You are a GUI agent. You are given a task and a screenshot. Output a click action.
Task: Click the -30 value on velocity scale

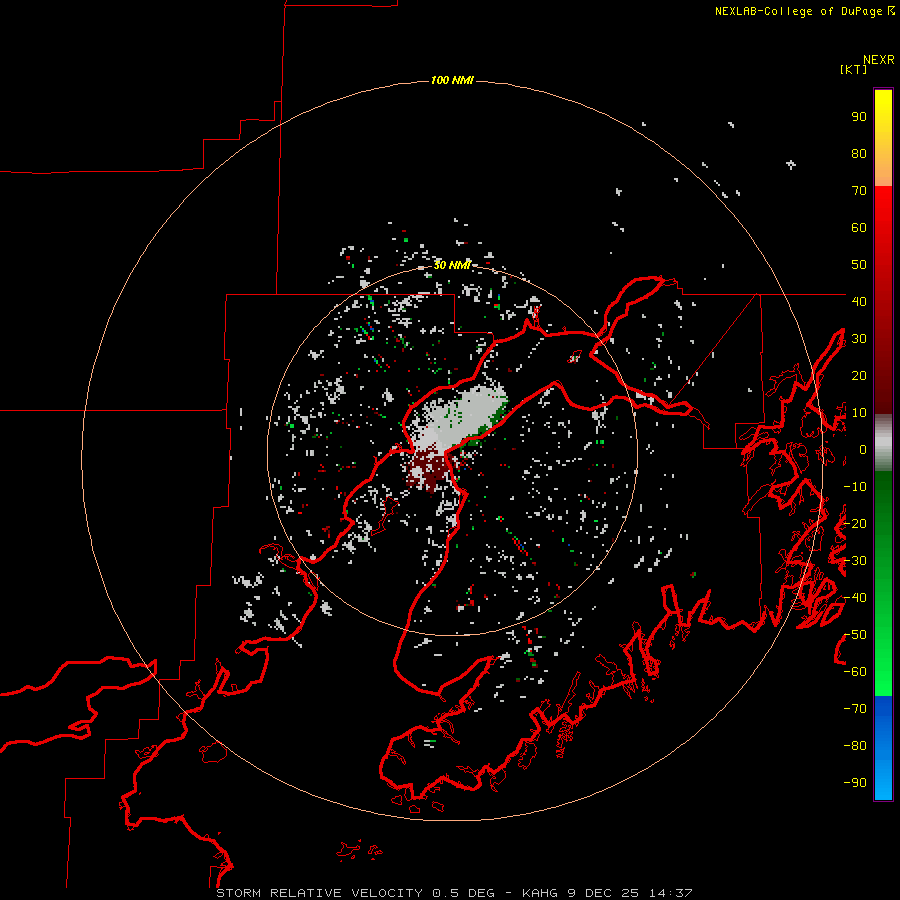pos(855,561)
